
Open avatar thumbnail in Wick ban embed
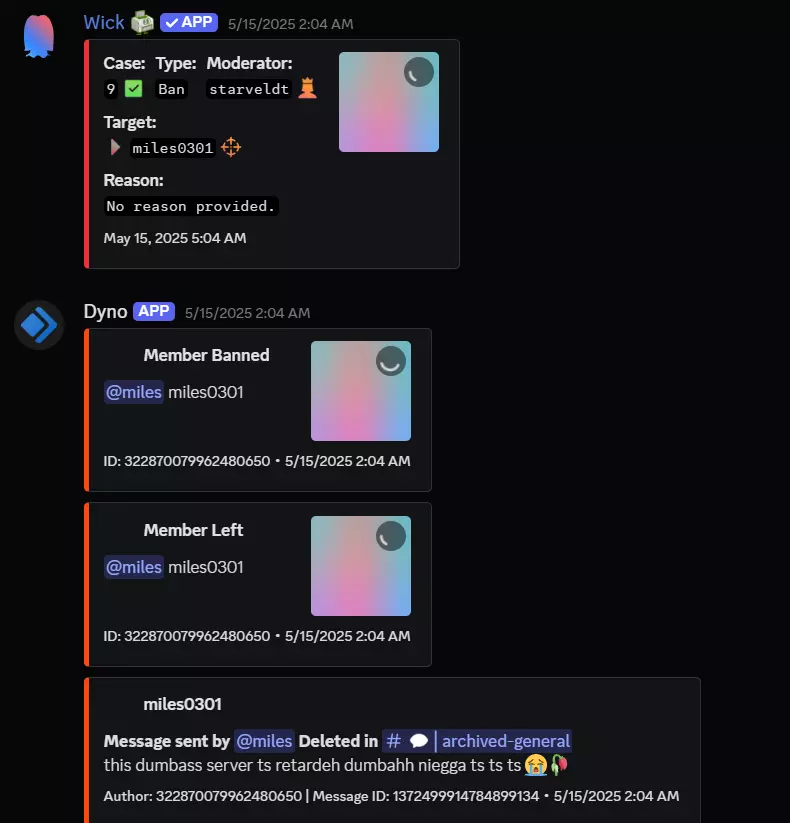(x=389, y=102)
